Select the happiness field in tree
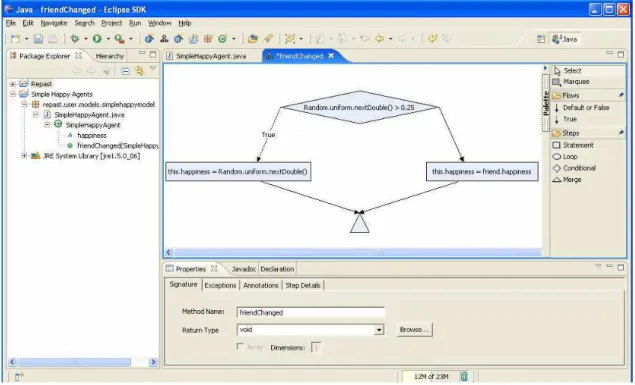Screen dimensions: 635x385 pos(92,136)
